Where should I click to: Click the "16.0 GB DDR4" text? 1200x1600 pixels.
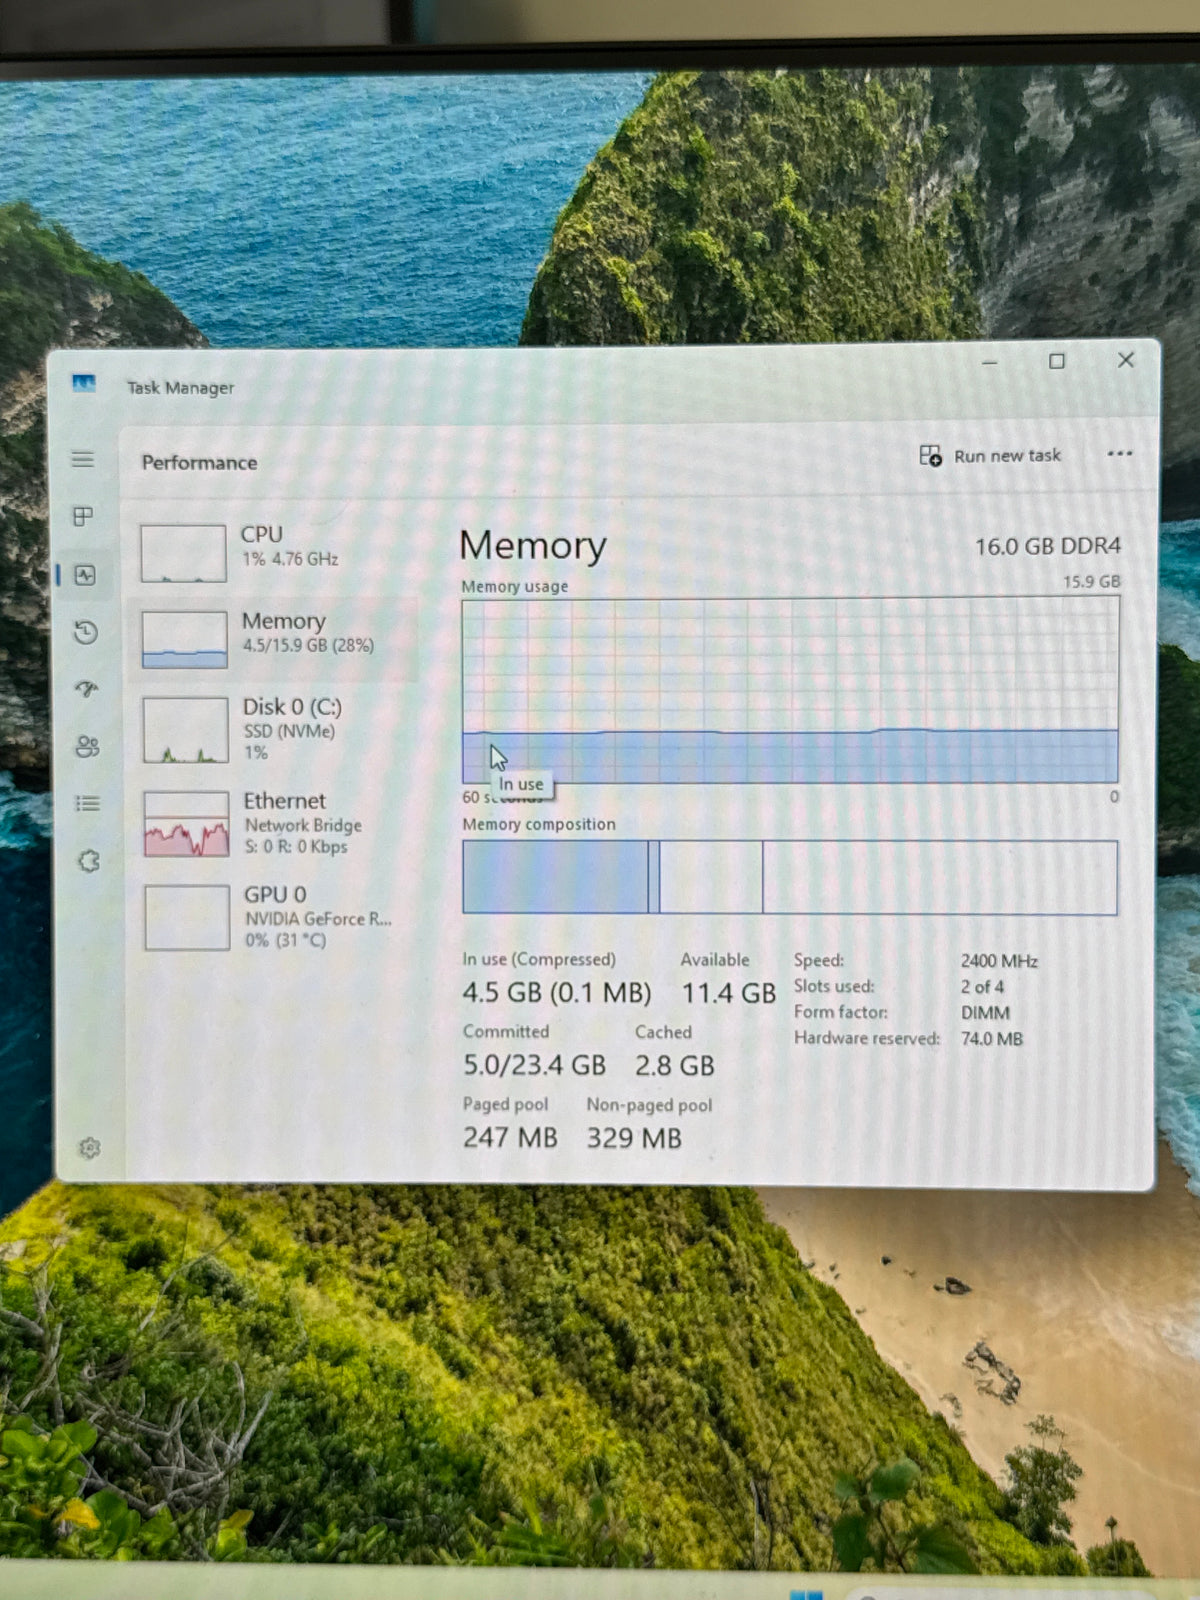[1048, 546]
